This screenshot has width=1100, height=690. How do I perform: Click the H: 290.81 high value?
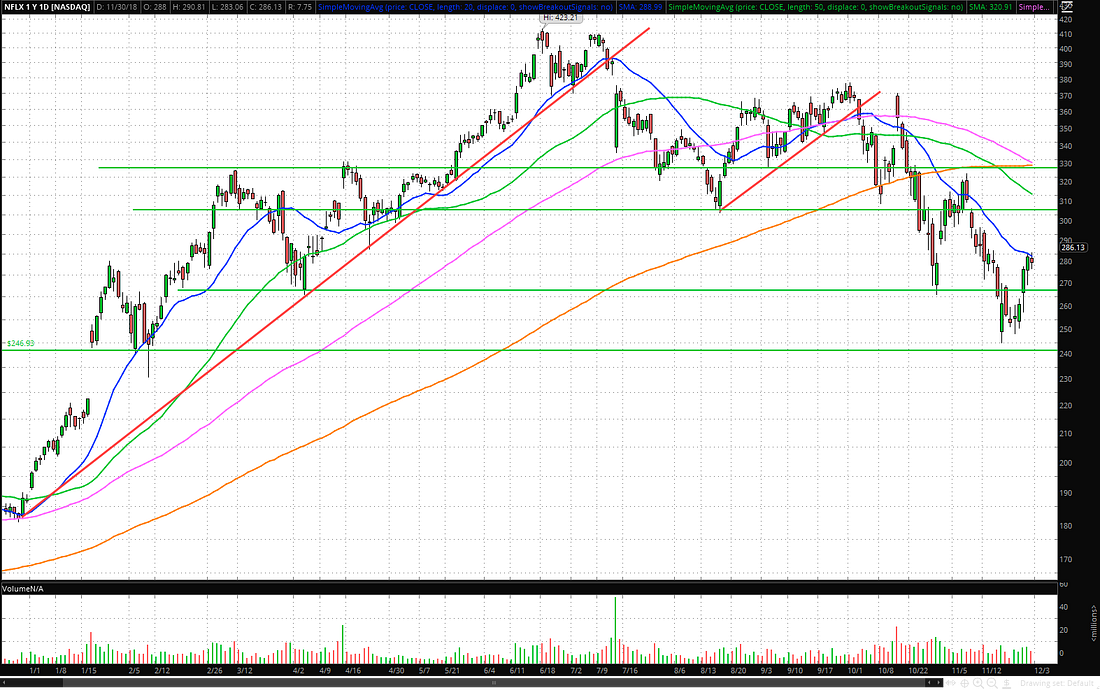[x=189, y=6]
